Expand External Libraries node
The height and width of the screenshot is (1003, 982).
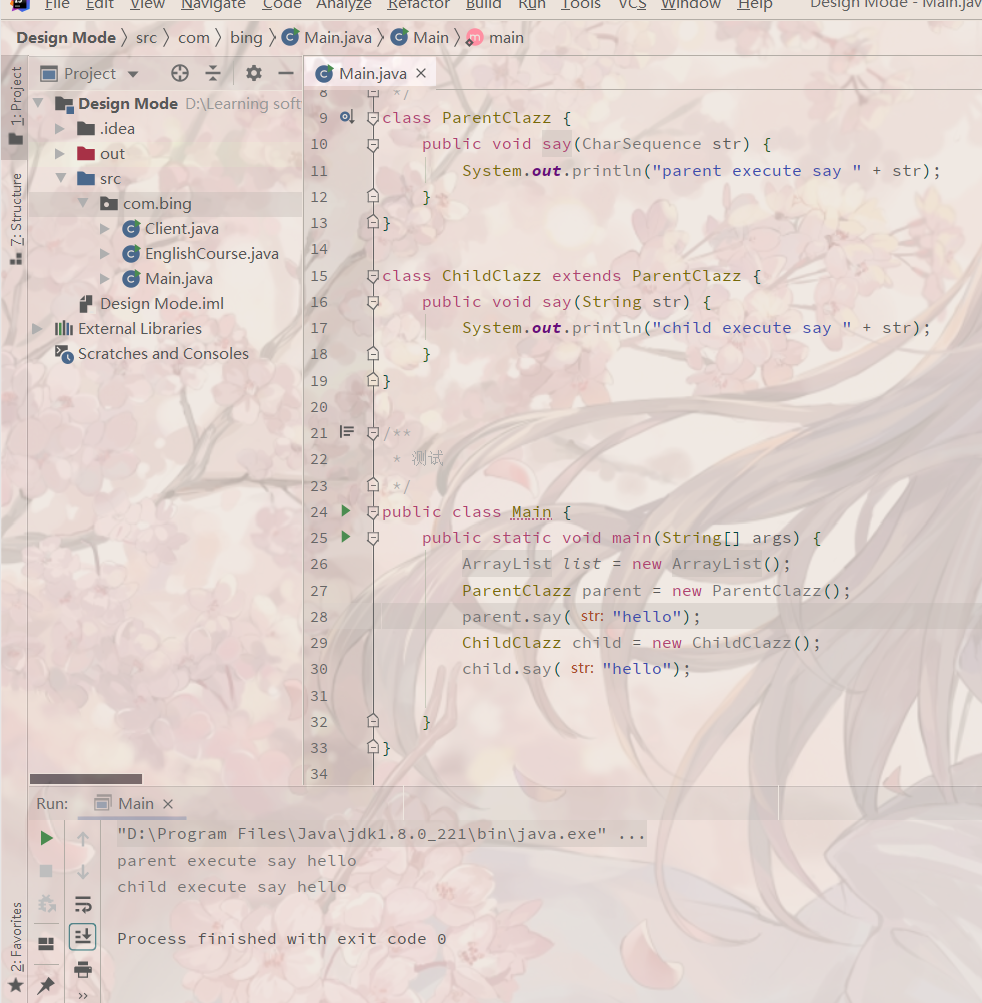tap(38, 328)
